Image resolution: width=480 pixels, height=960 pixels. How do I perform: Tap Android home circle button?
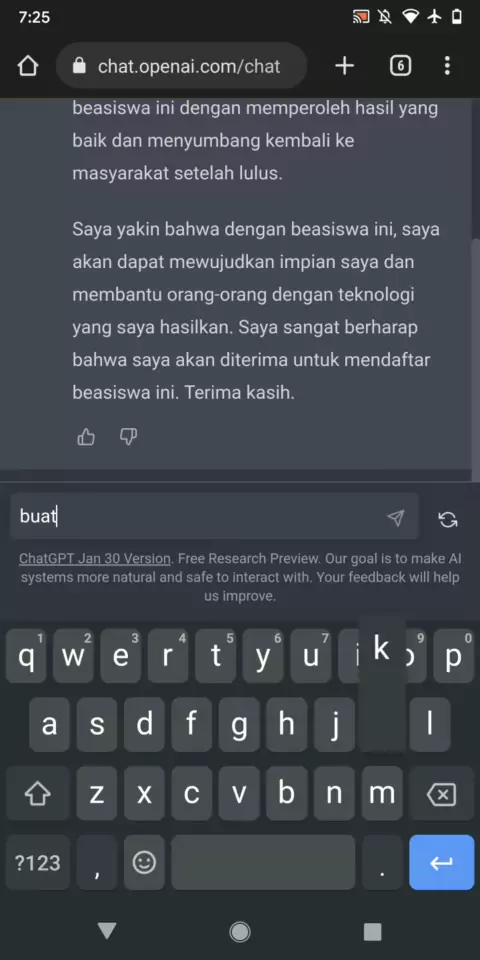(239, 932)
